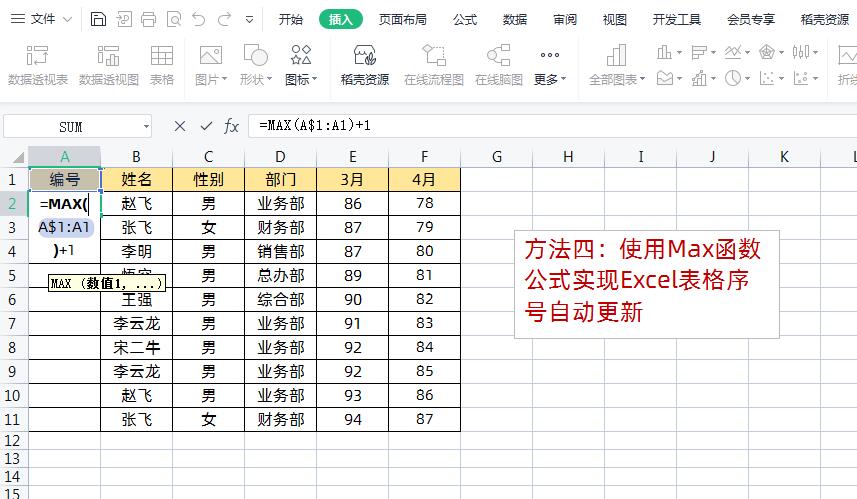
Task: Open the 文件 menu
Action: [41, 19]
